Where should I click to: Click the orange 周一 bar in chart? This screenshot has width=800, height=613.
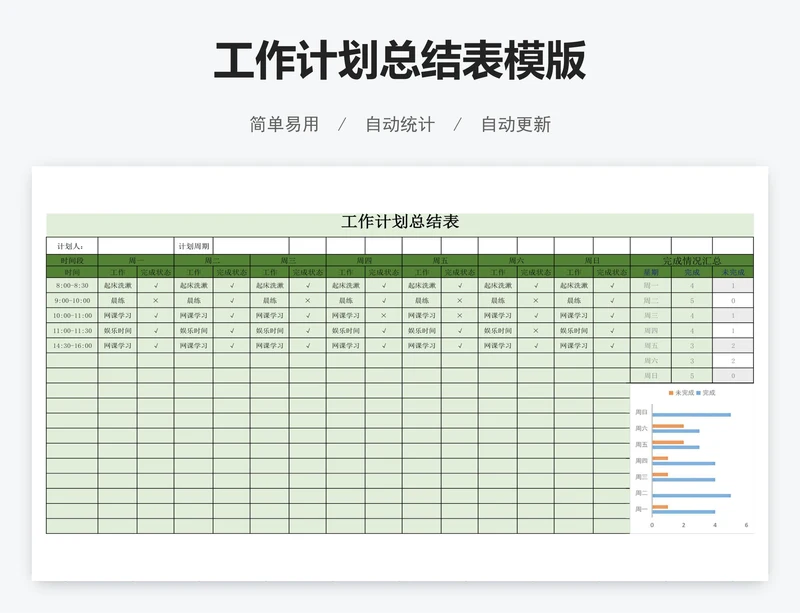coord(660,507)
